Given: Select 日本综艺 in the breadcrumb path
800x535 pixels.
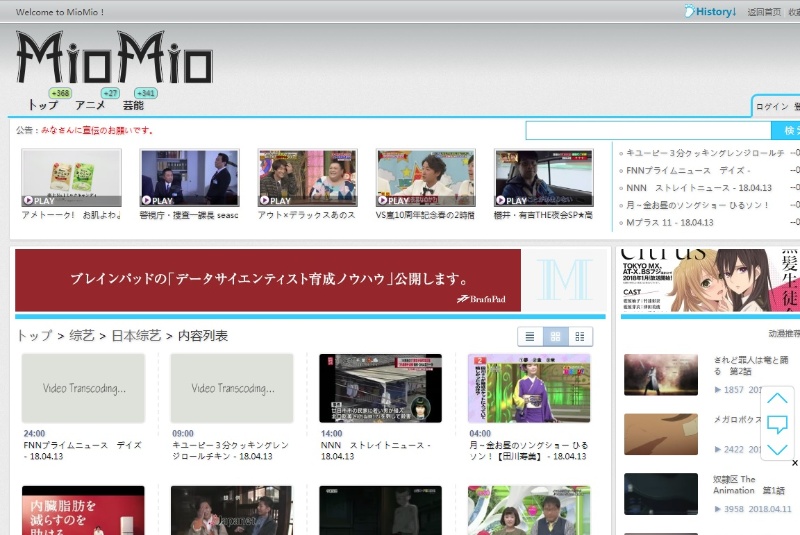Looking at the screenshot, I should pos(136,336).
